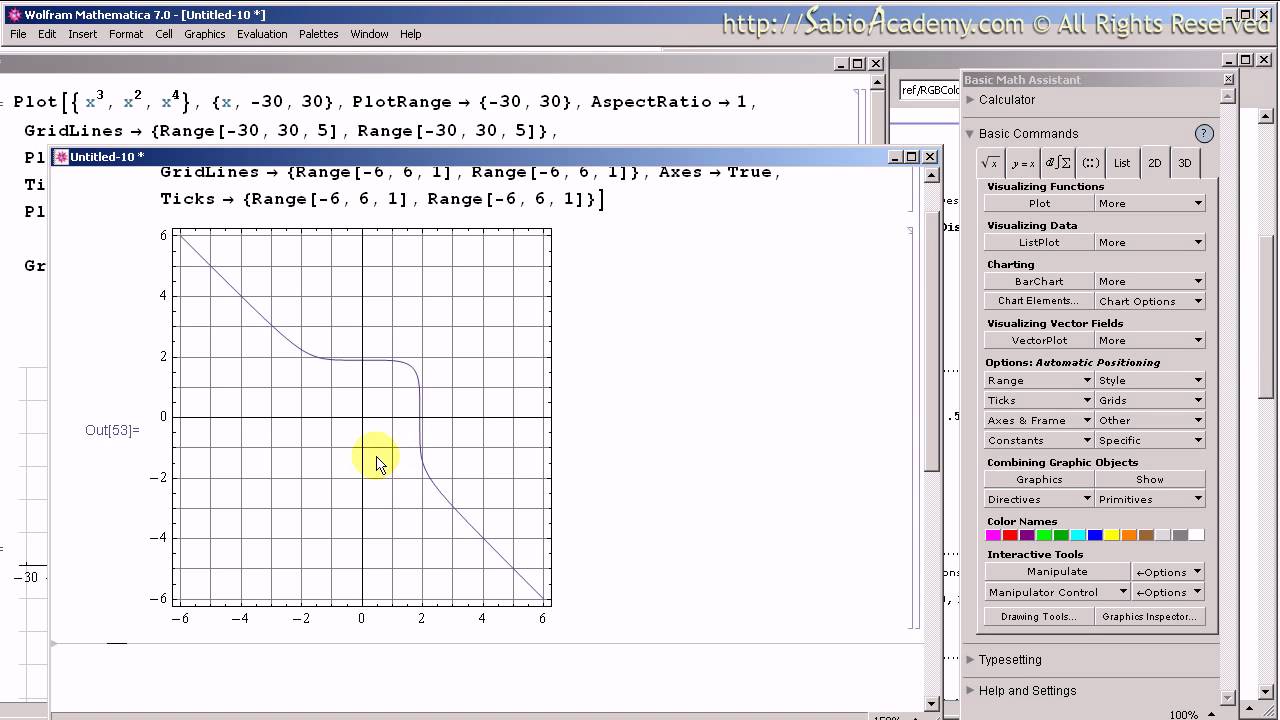Open the File menu
1280x720 pixels.
pos(18,34)
